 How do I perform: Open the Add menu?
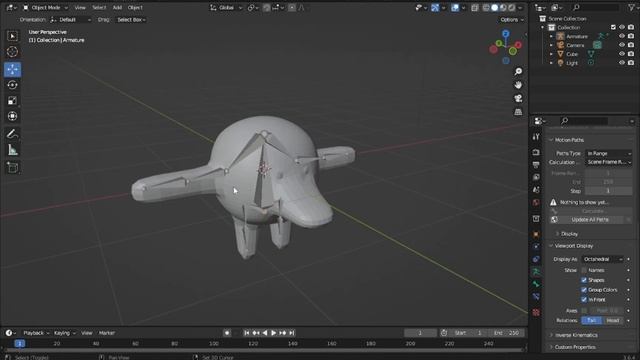click(x=117, y=7)
